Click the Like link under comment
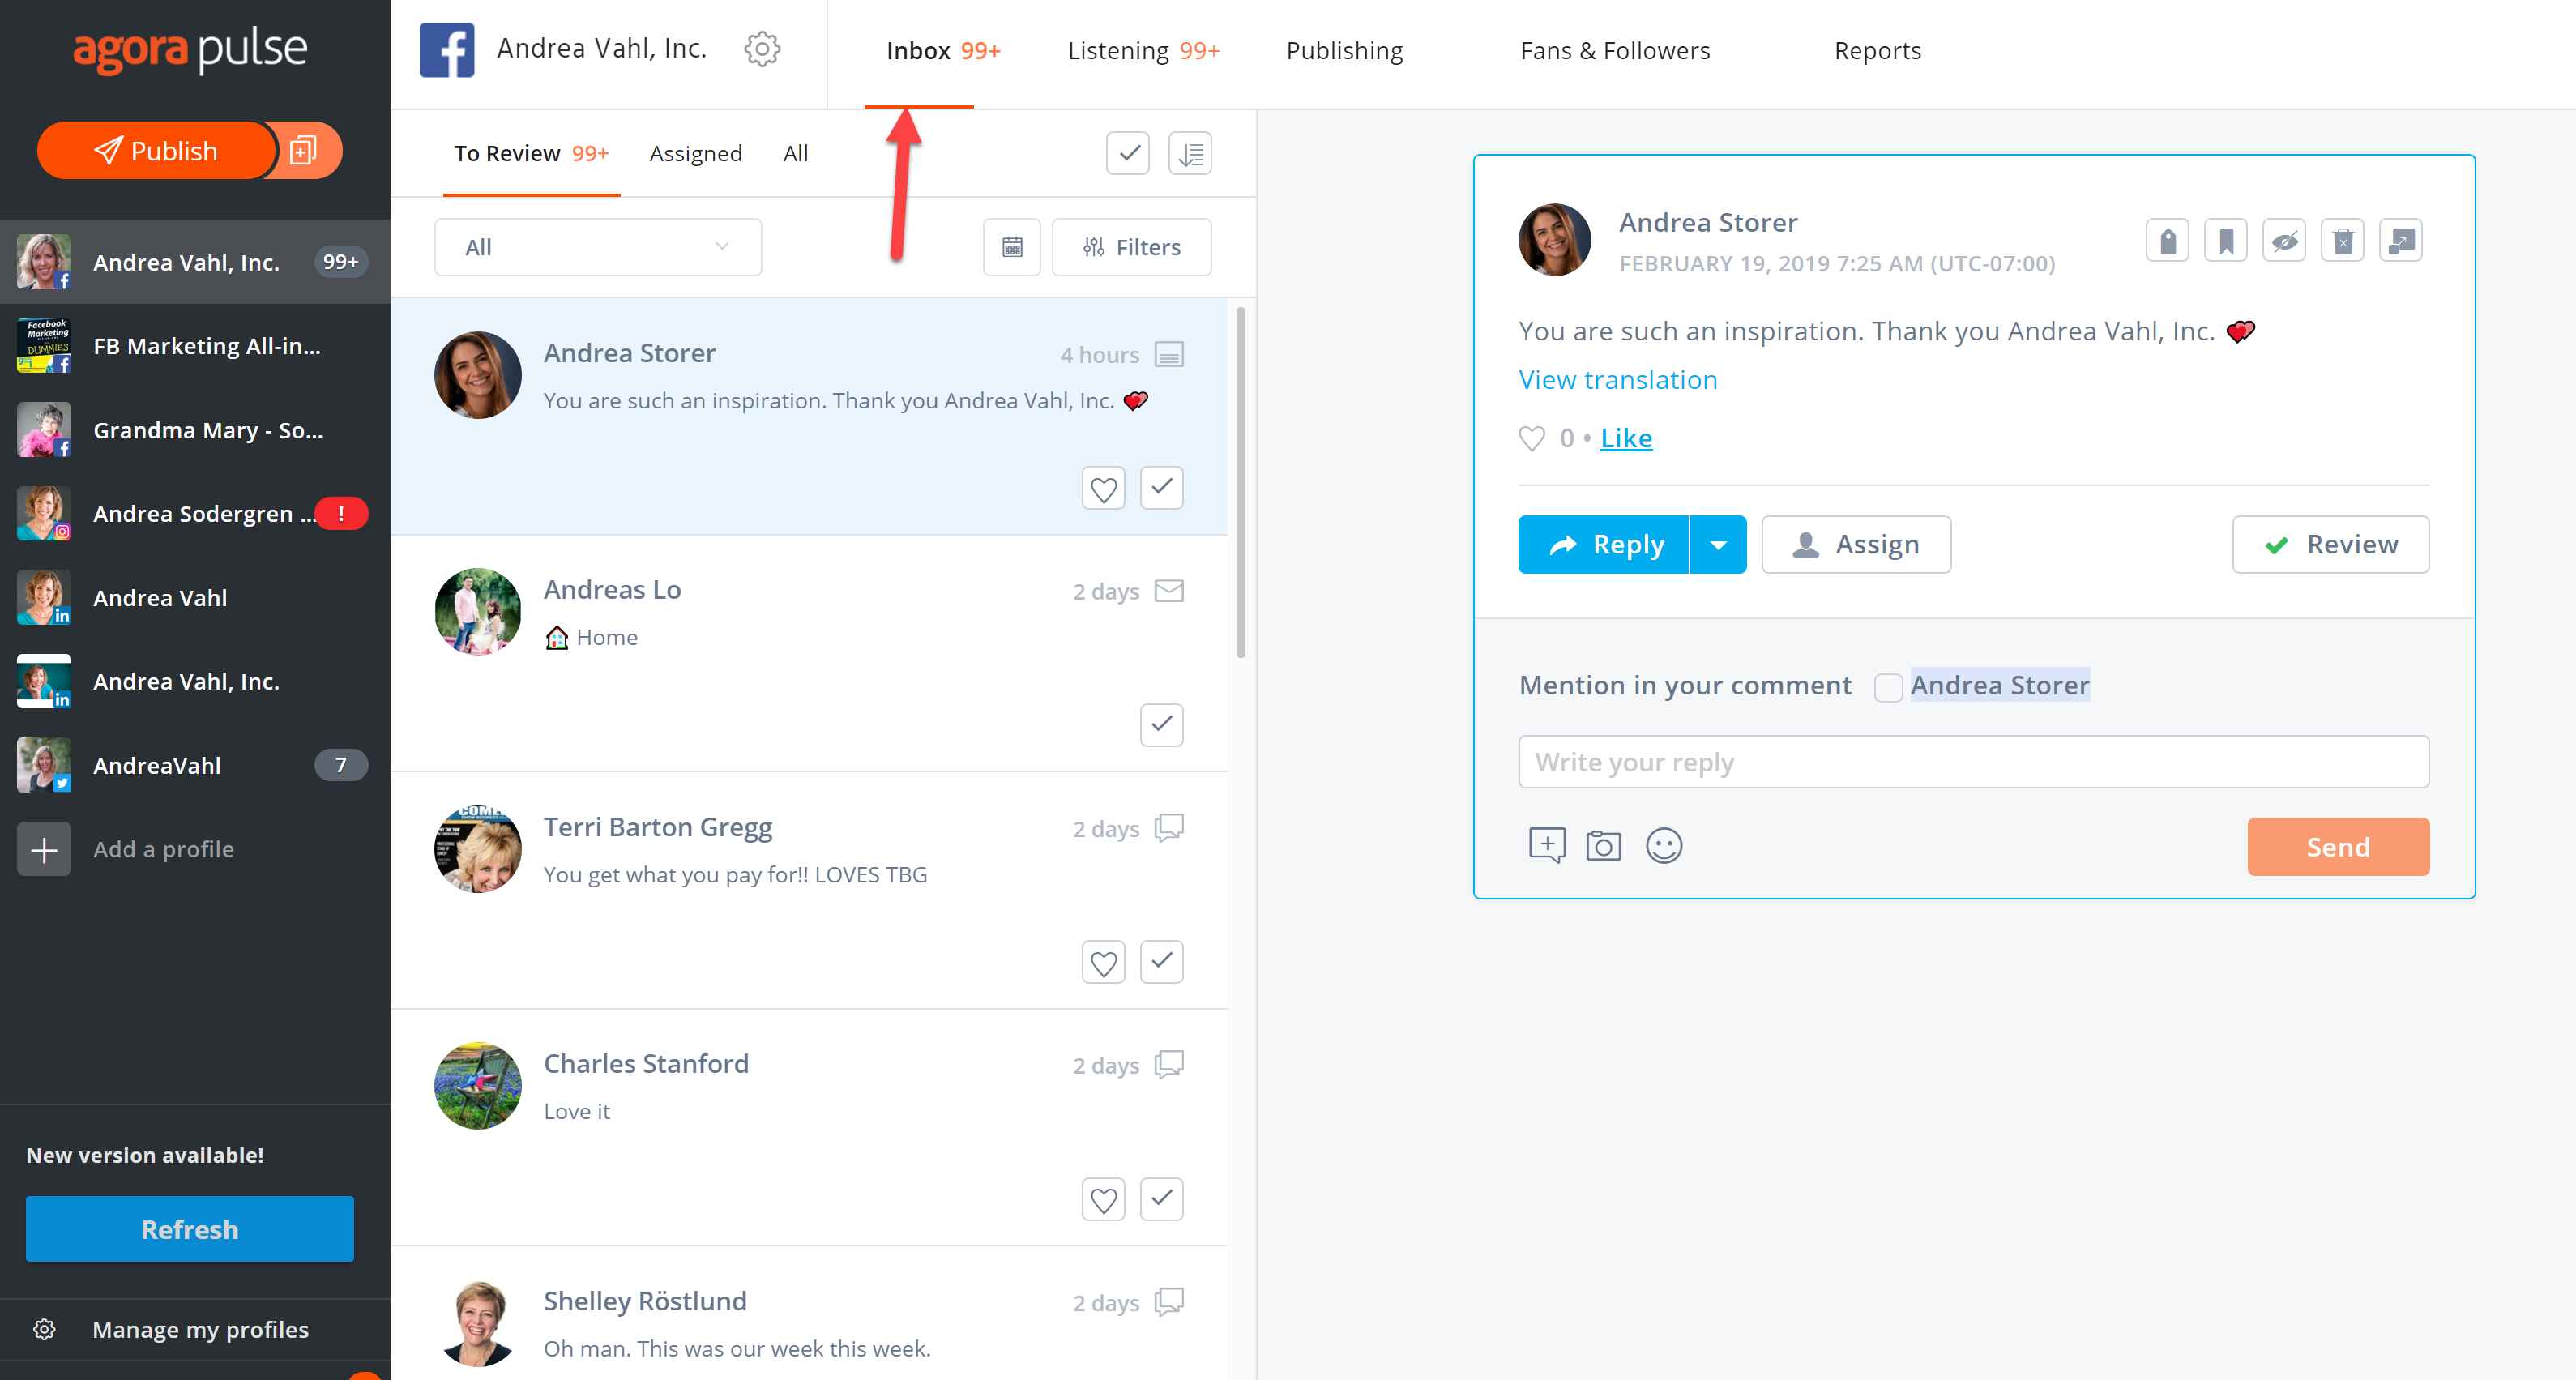Screen dimensions: 2576x1380 tap(1626, 438)
